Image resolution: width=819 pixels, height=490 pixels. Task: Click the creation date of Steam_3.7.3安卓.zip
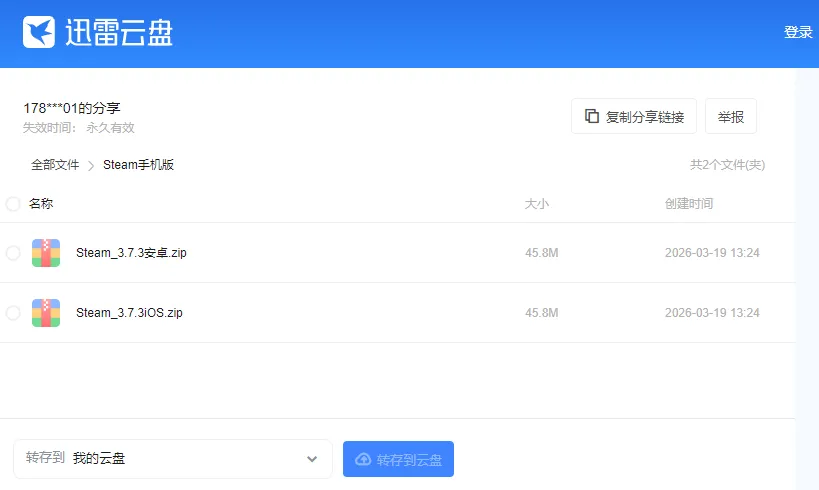click(712, 253)
